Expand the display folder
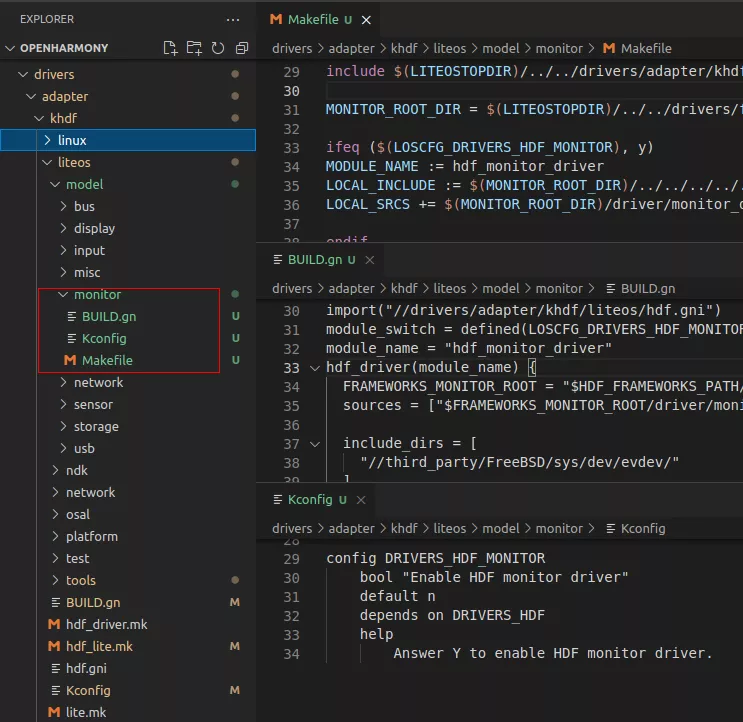 coord(128,228)
